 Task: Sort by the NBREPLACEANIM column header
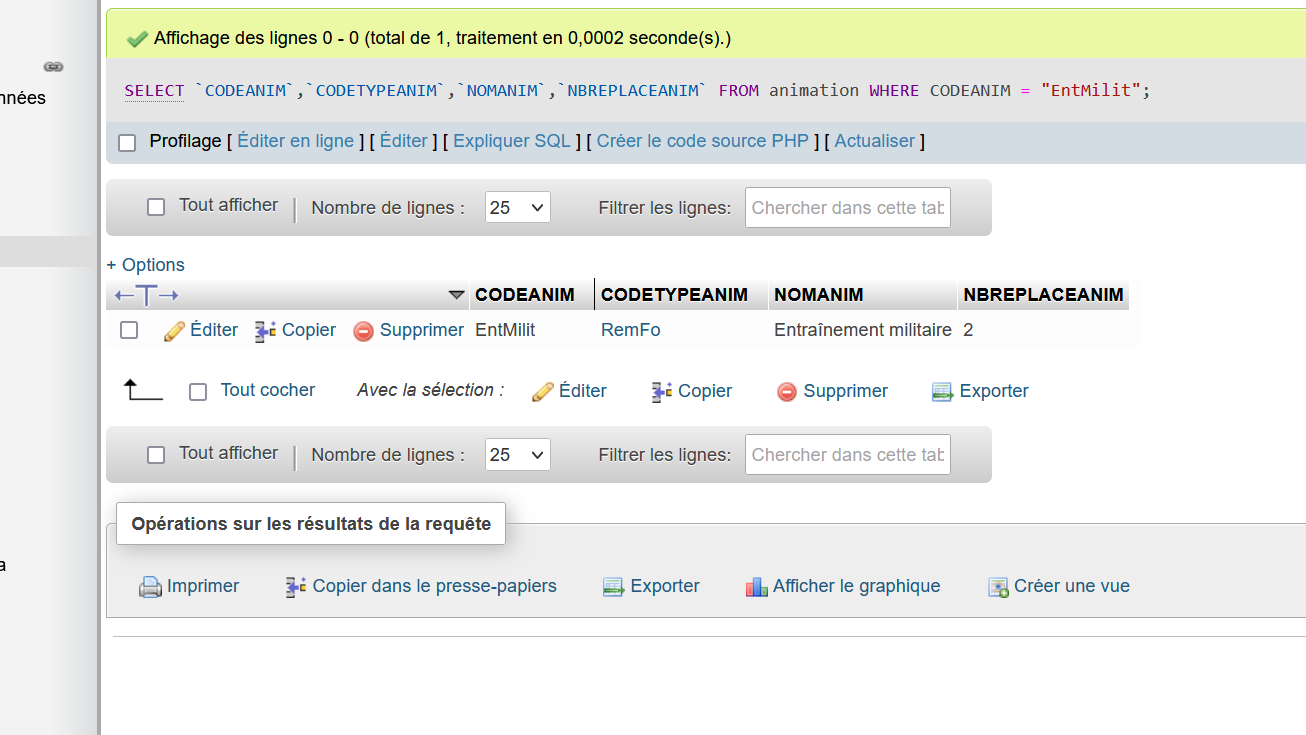point(1043,295)
